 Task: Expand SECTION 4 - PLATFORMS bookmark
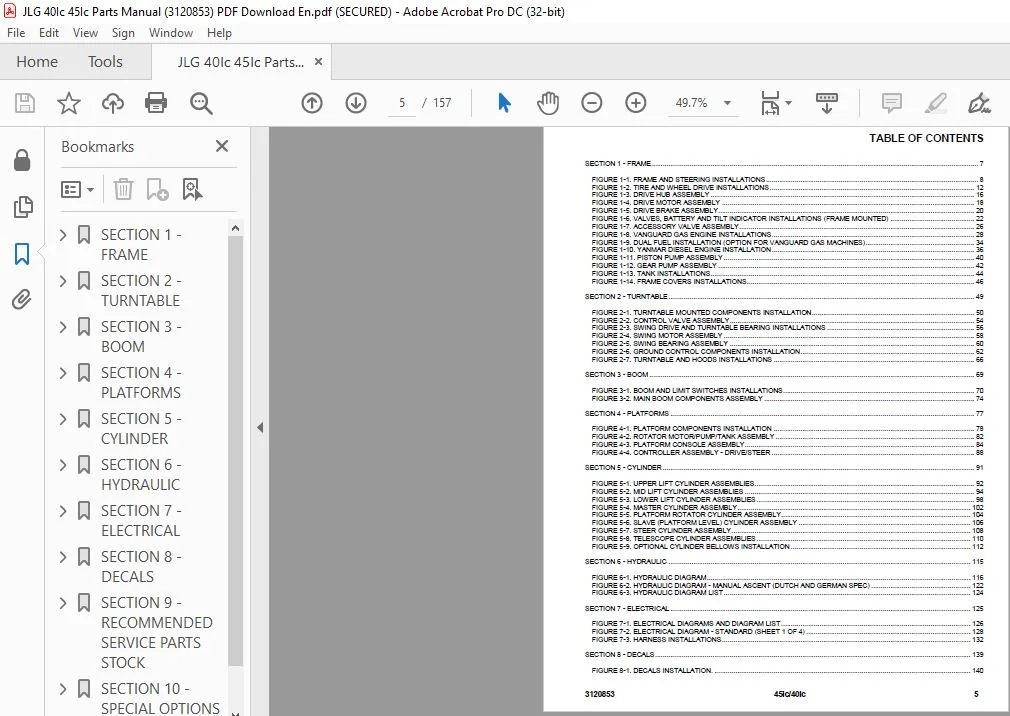pos(63,373)
